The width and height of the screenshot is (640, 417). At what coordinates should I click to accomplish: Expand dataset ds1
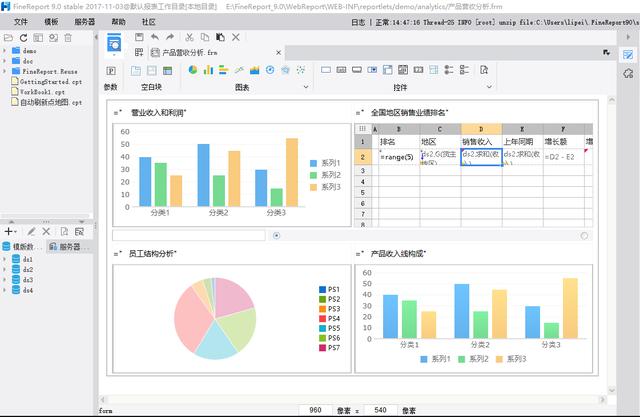4,259
